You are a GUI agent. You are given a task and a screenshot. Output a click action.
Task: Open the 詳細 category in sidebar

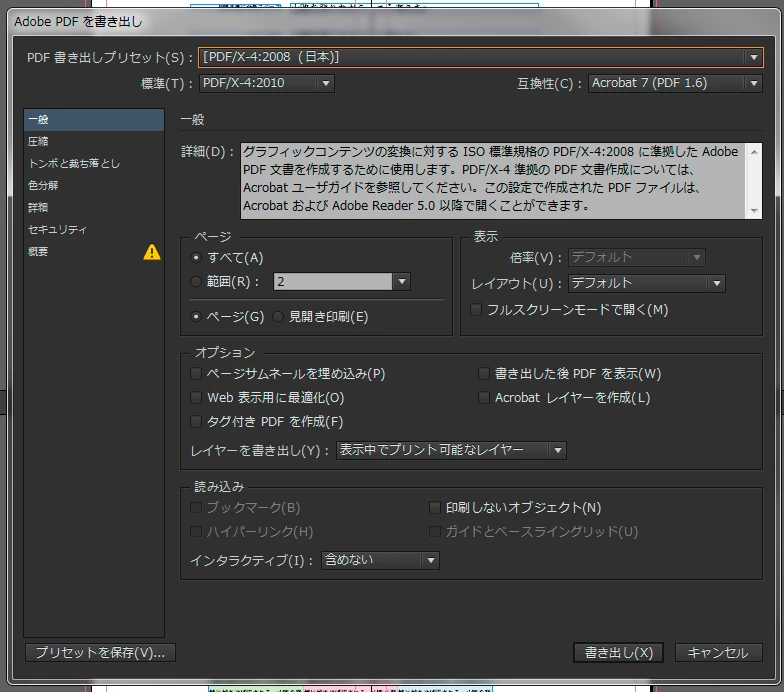(x=94, y=208)
